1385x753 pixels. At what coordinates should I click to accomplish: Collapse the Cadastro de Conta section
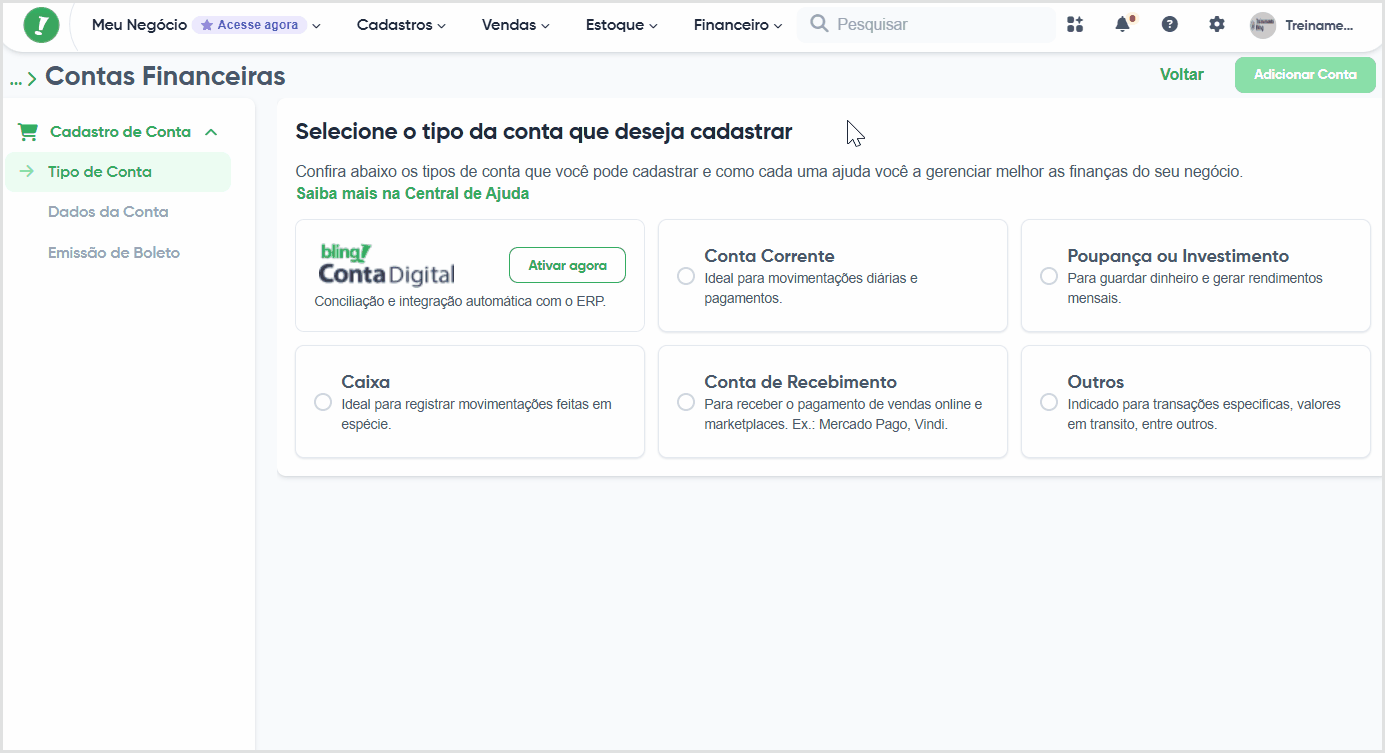tap(211, 132)
